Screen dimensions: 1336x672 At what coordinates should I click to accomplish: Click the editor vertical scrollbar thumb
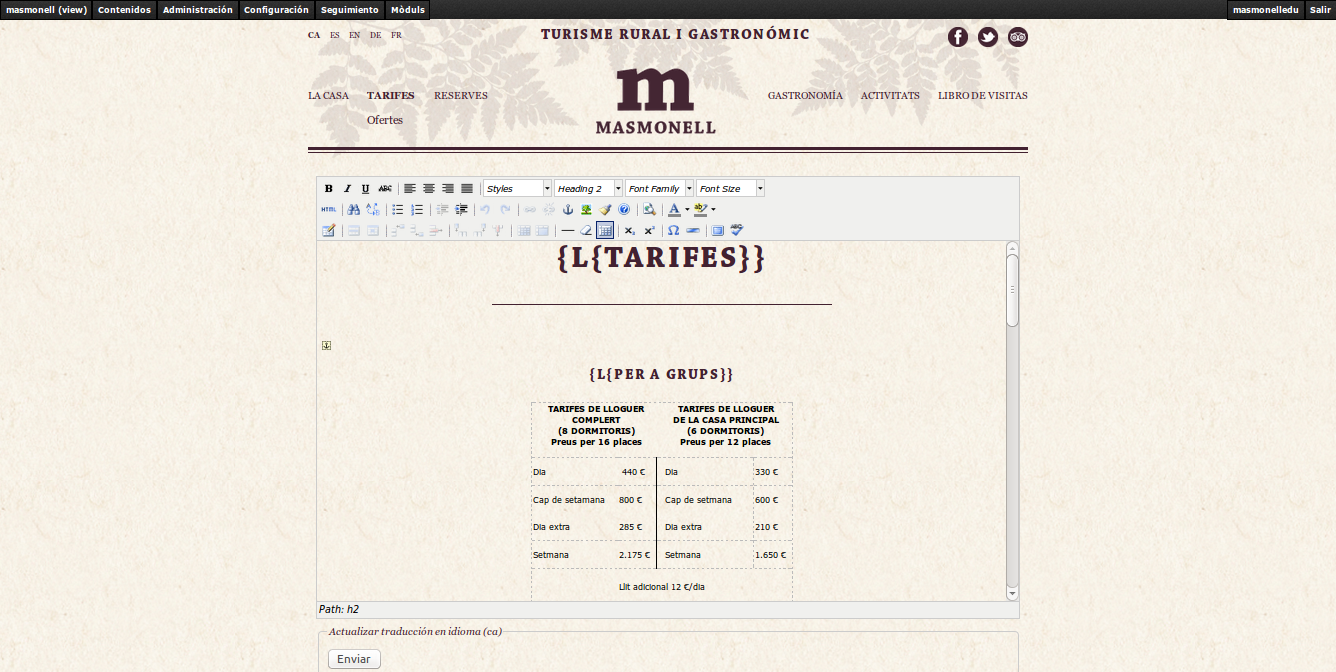click(x=1012, y=290)
